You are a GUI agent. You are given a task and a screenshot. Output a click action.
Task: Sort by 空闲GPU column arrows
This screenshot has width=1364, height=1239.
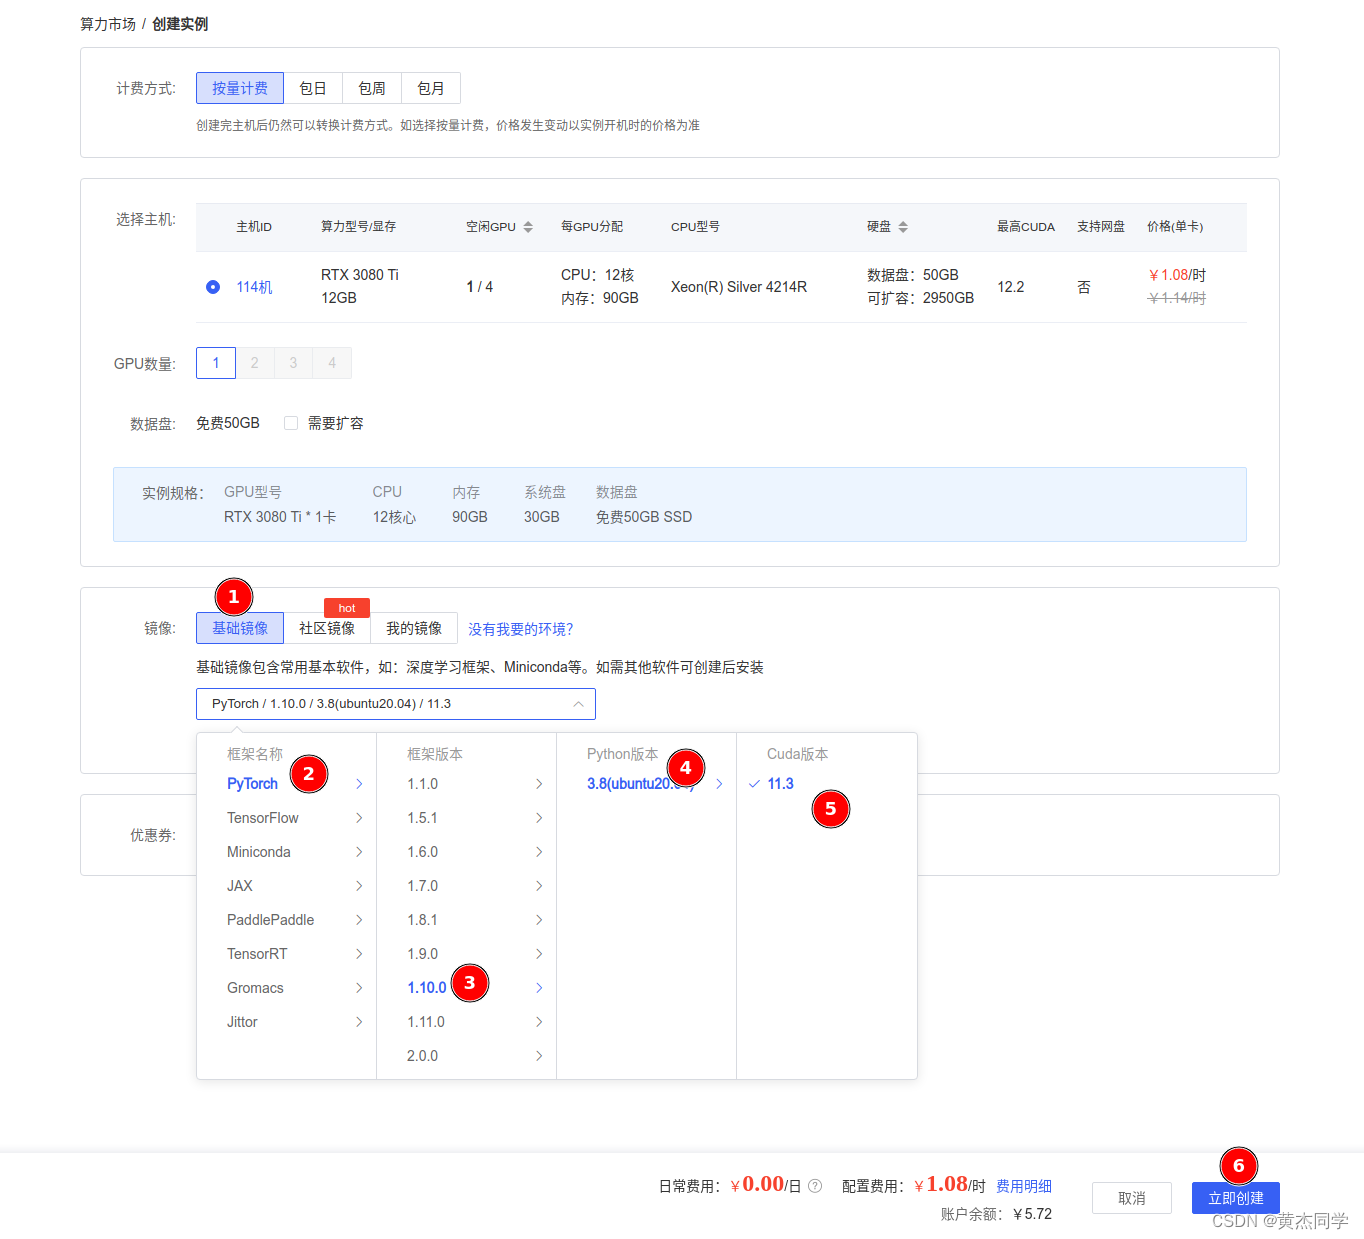click(528, 227)
